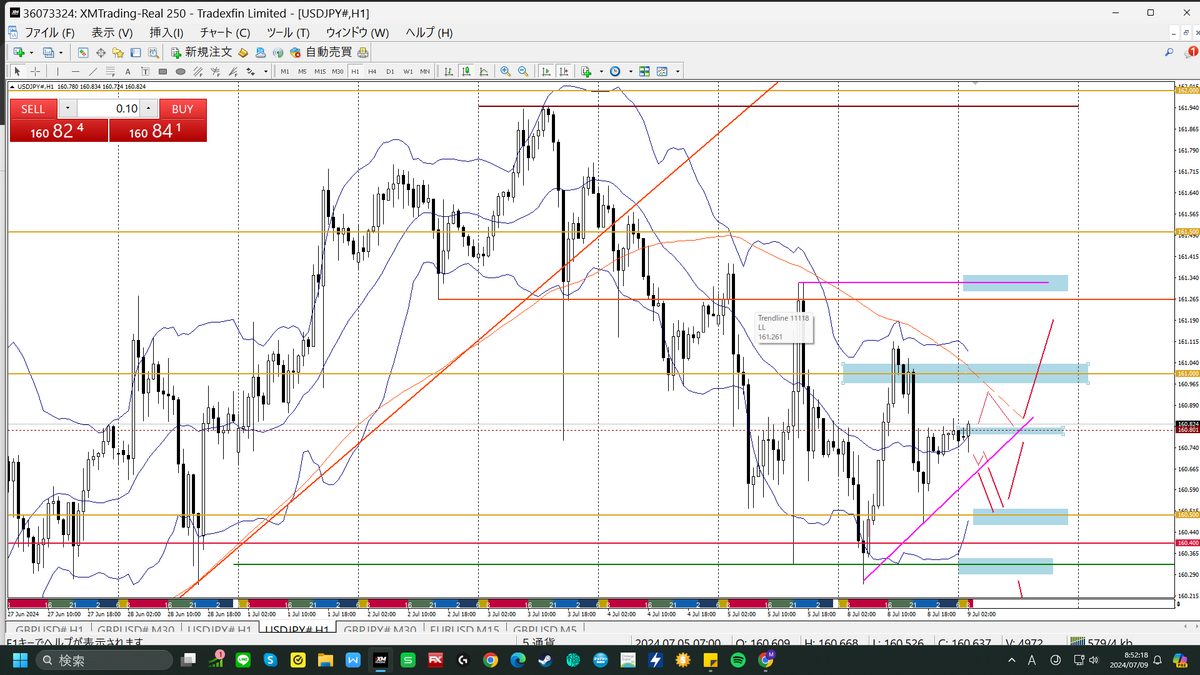The height and width of the screenshot is (675, 1200).
Task: Open the チャート (C) menu
Action: (x=225, y=32)
